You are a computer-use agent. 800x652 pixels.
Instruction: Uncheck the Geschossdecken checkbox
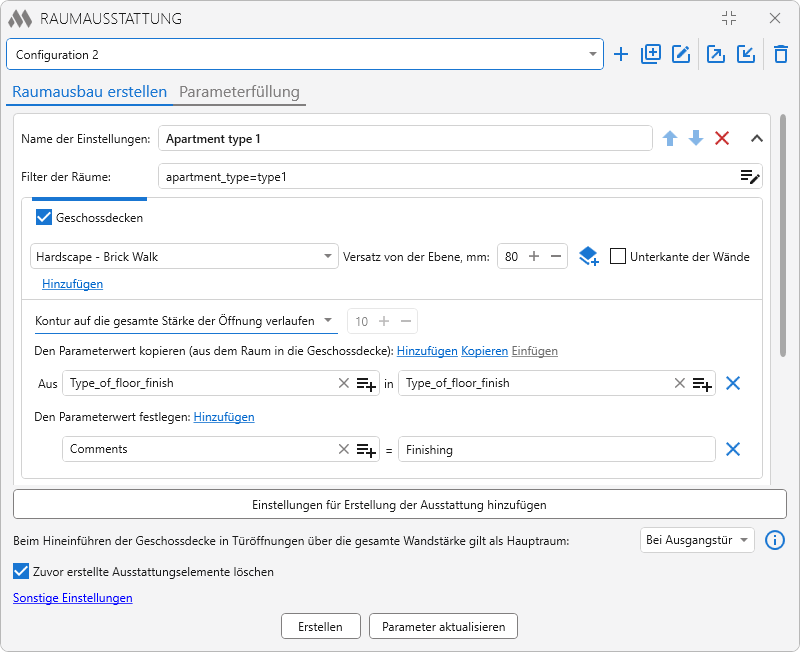pyautogui.click(x=44, y=217)
